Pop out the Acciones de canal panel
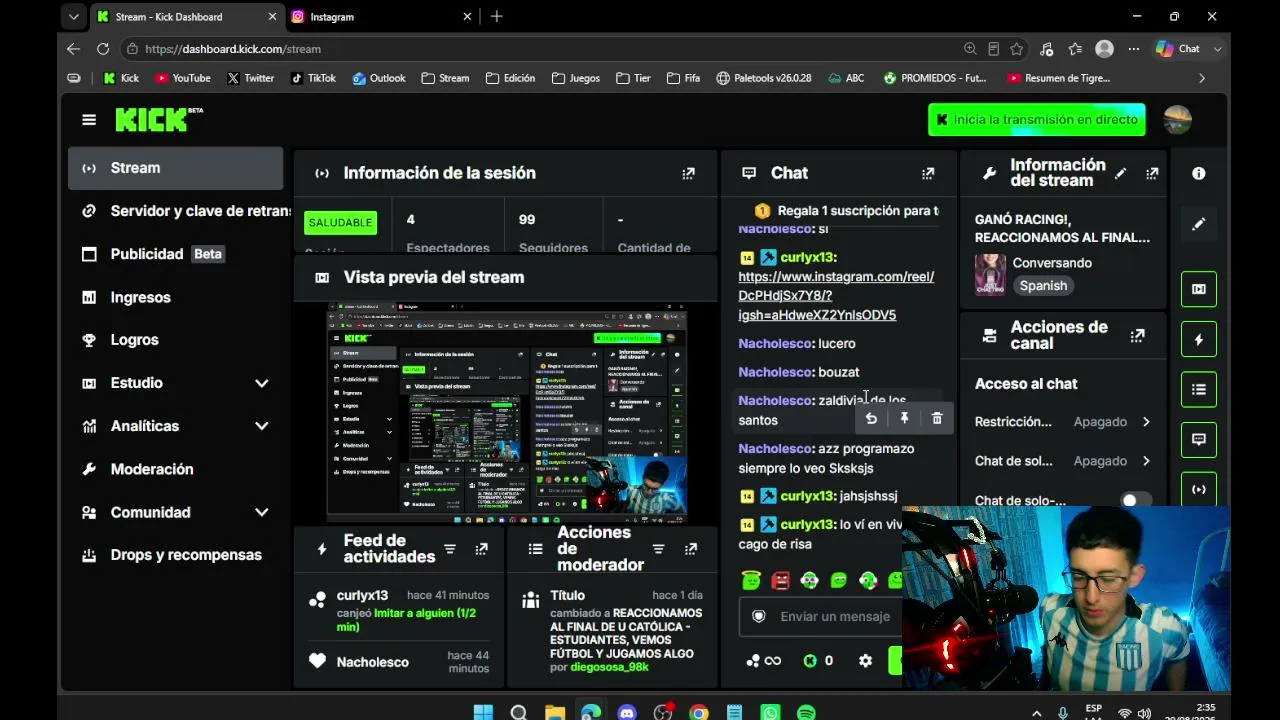Viewport: 1280px width, 720px height. point(1137,336)
